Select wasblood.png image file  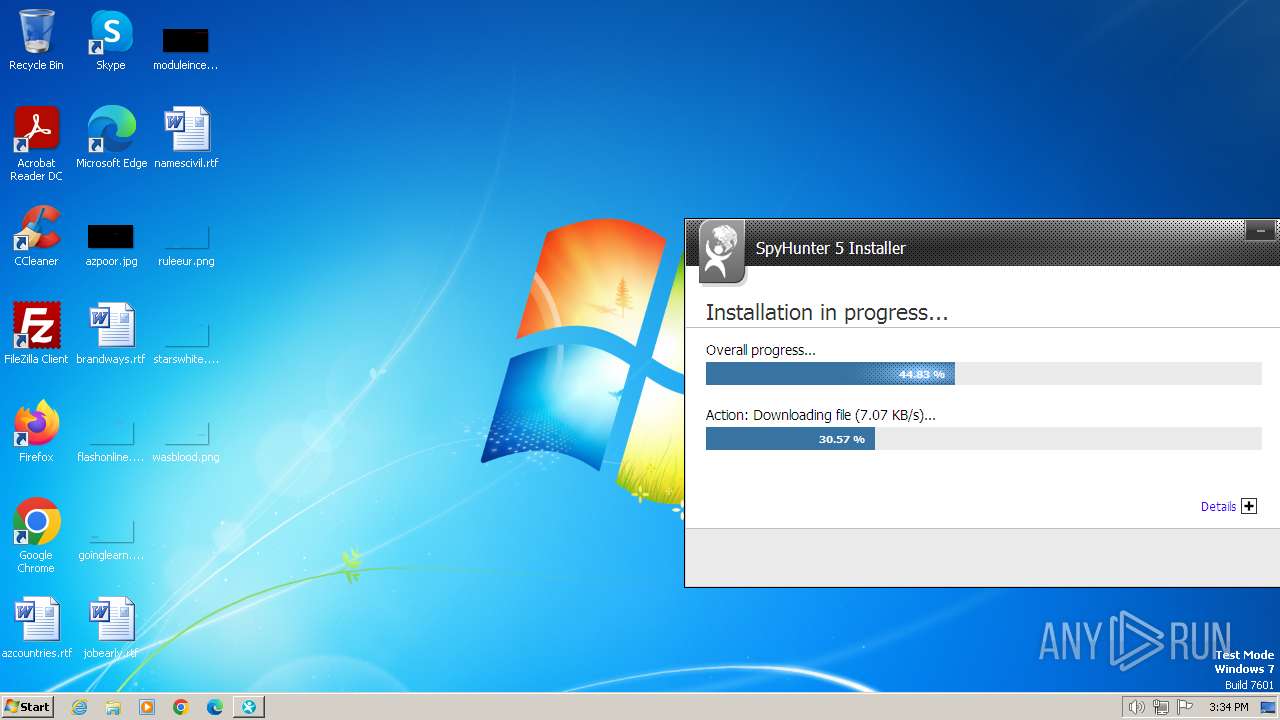click(x=186, y=440)
